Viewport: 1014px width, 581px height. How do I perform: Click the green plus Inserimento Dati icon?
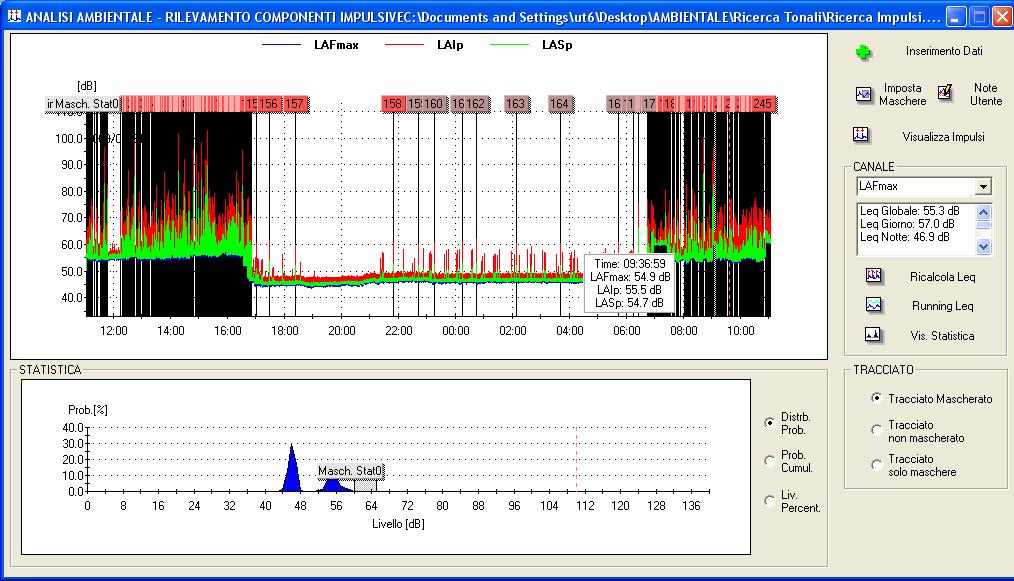863,52
